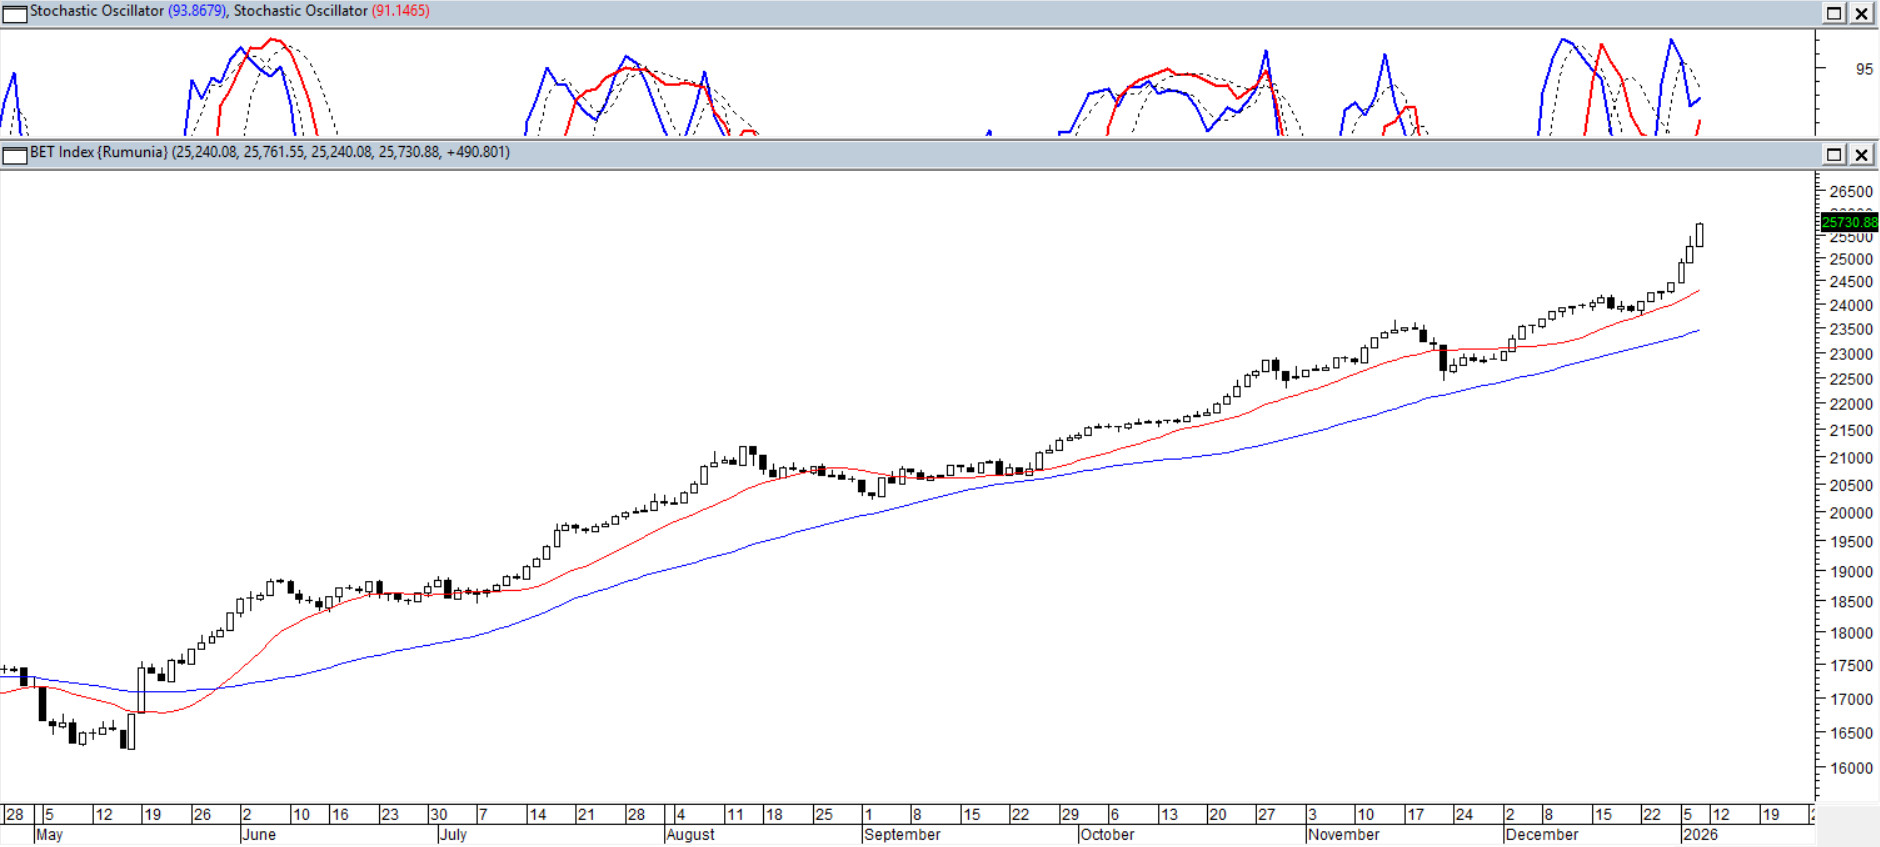This screenshot has height=847, width=1880.
Task: Click the December label on the date axis
Action: (x=1541, y=835)
